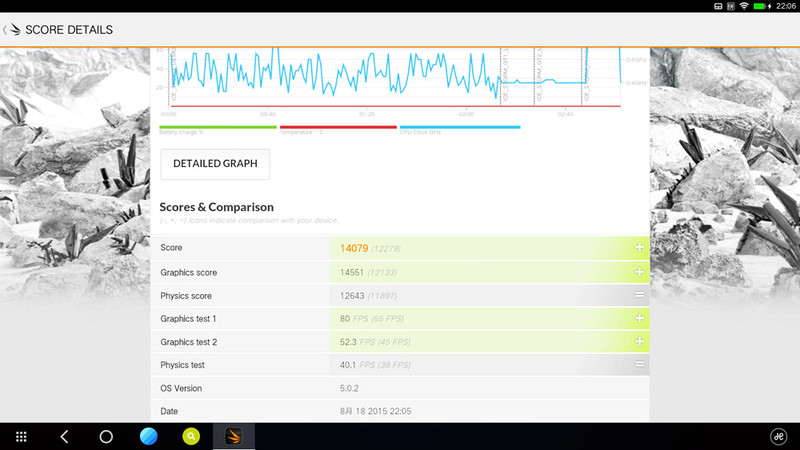The width and height of the screenshot is (800, 450).
Task: Expand Graphics test 1 plus icon
Action: coord(639,318)
